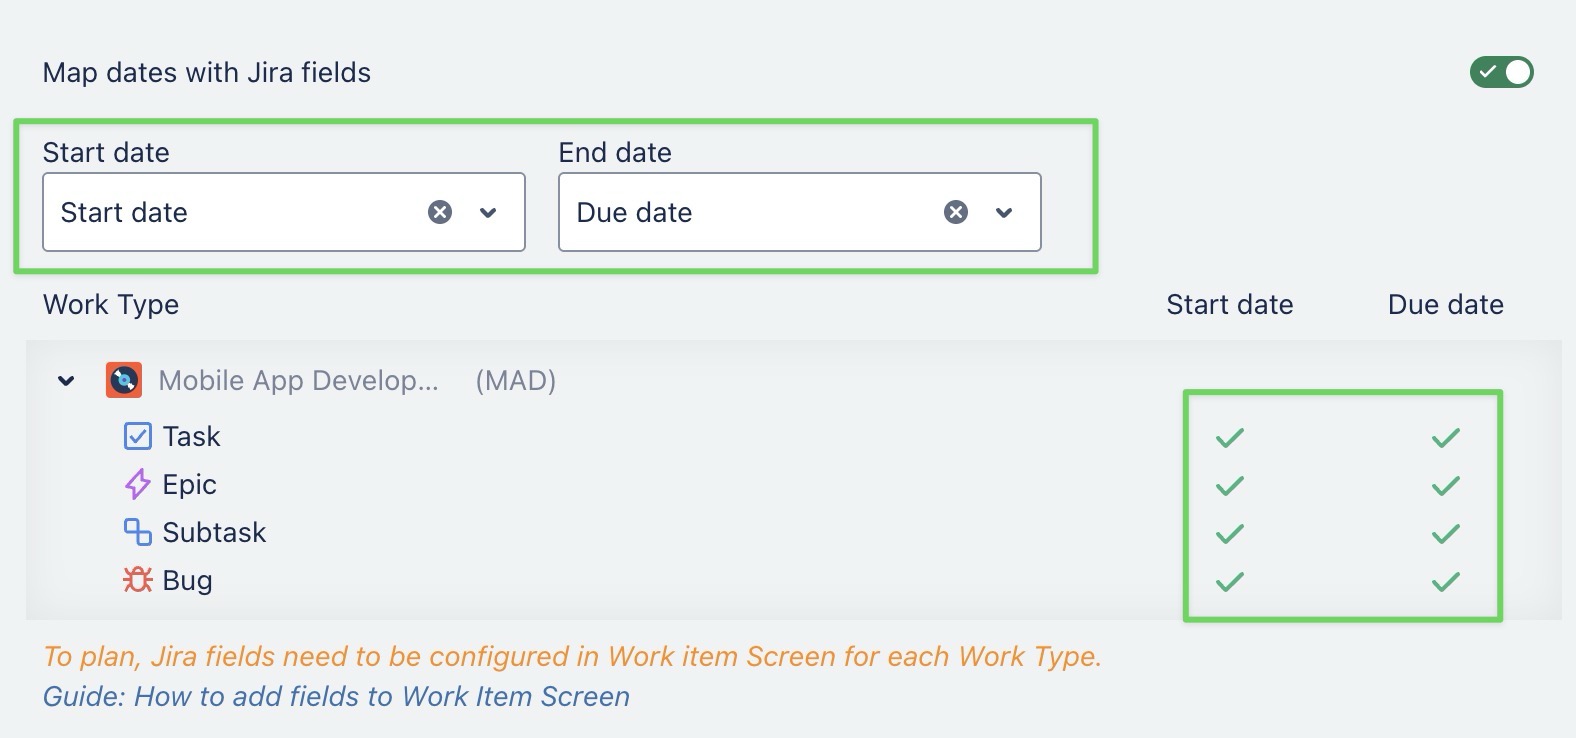The width and height of the screenshot is (1576, 738).
Task: Open the Start date dropdown arrow
Action: [488, 212]
